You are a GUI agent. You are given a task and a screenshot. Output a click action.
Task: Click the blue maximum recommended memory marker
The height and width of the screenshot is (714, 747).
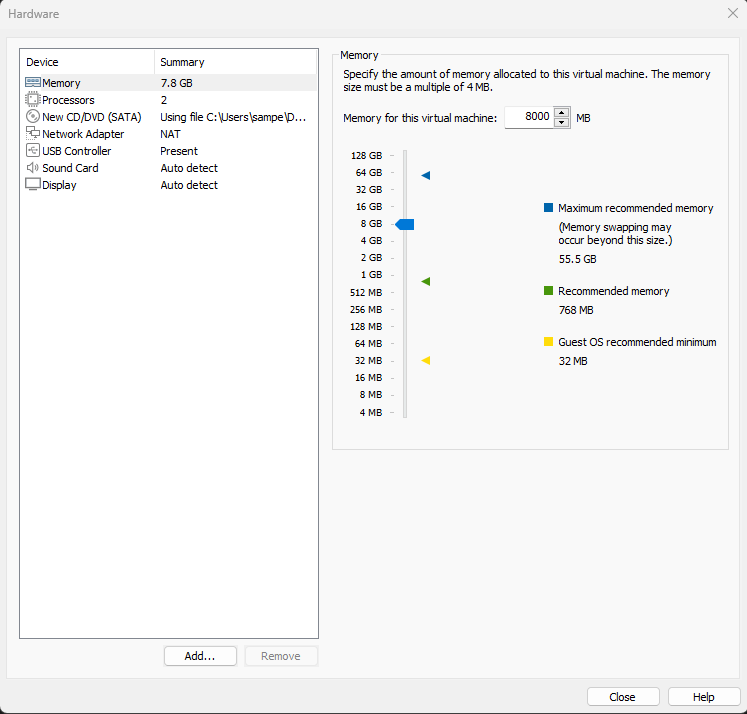pos(425,175)
